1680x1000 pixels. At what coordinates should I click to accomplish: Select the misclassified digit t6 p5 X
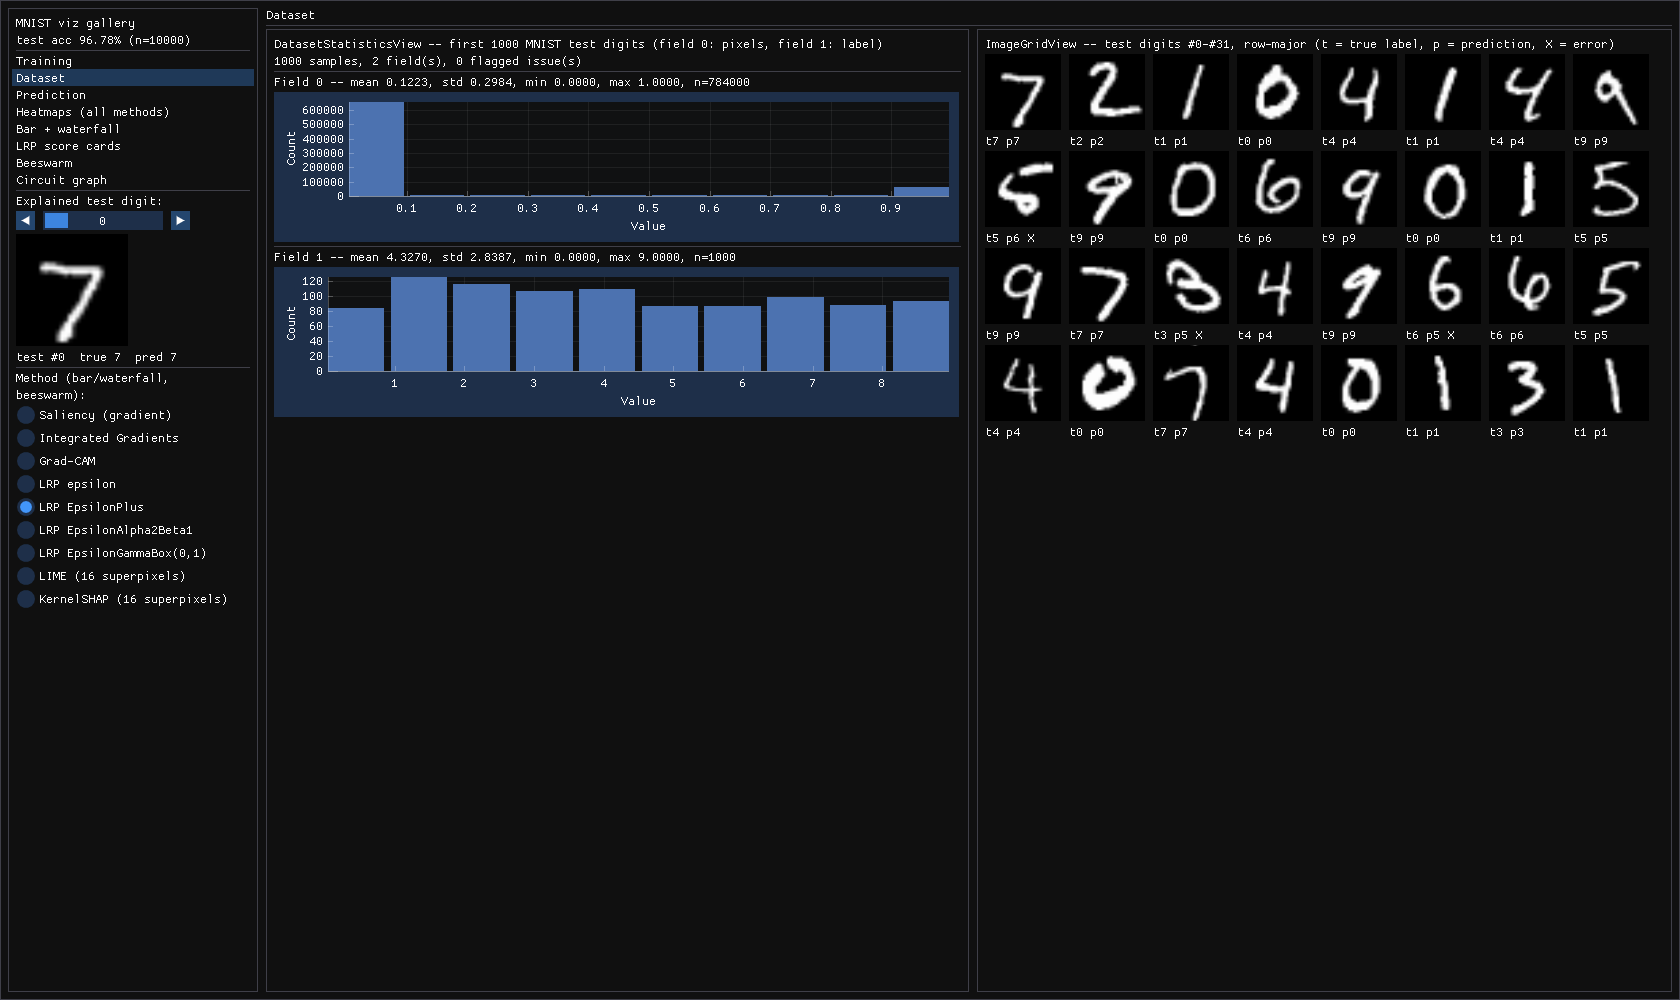point(1443,286)
